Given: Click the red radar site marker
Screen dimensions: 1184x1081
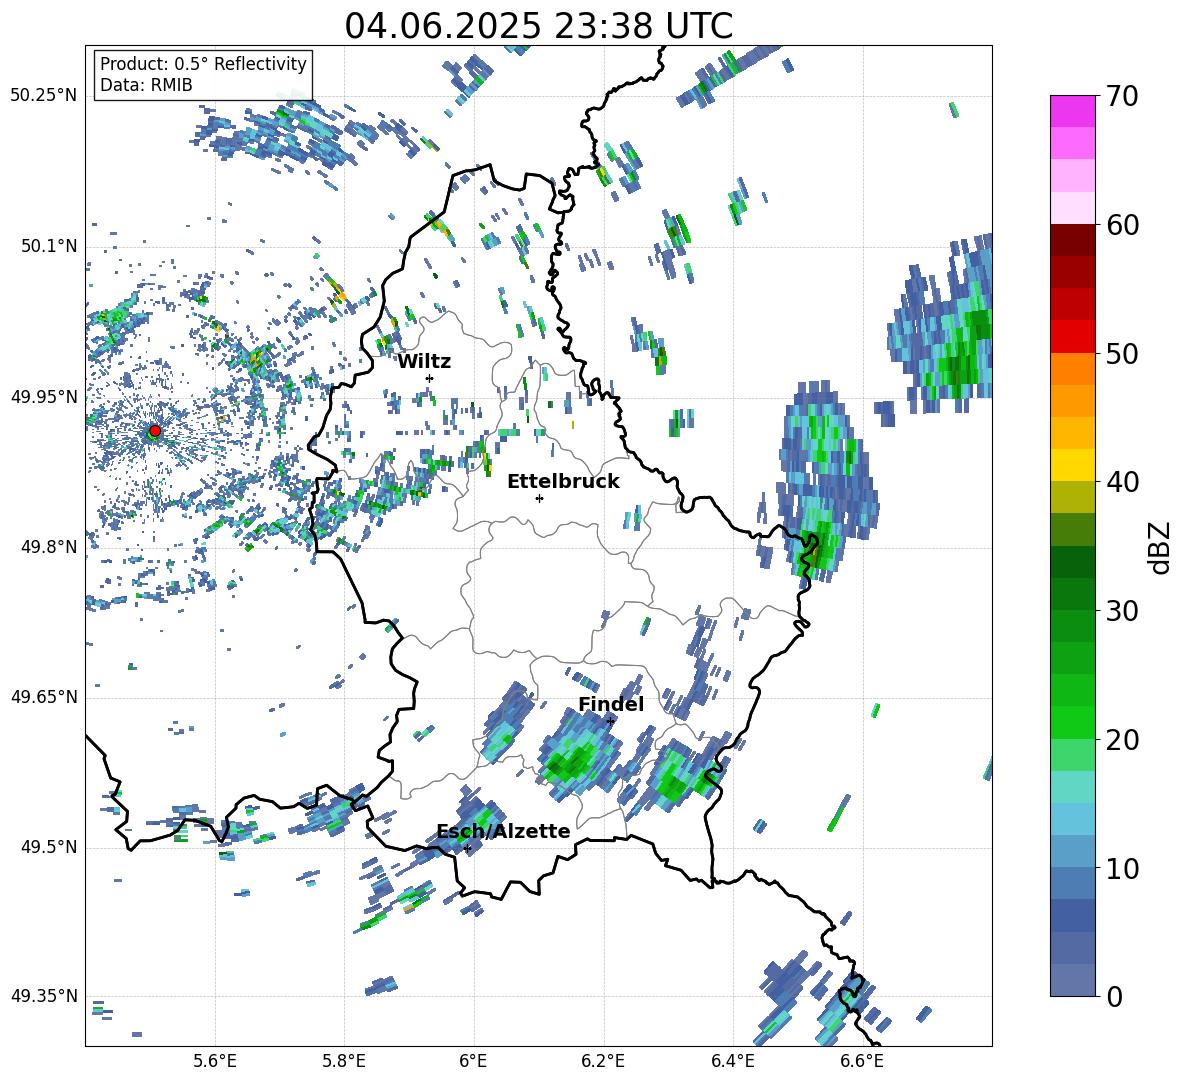Looking at the screenshot, I should tap(154, 430).
